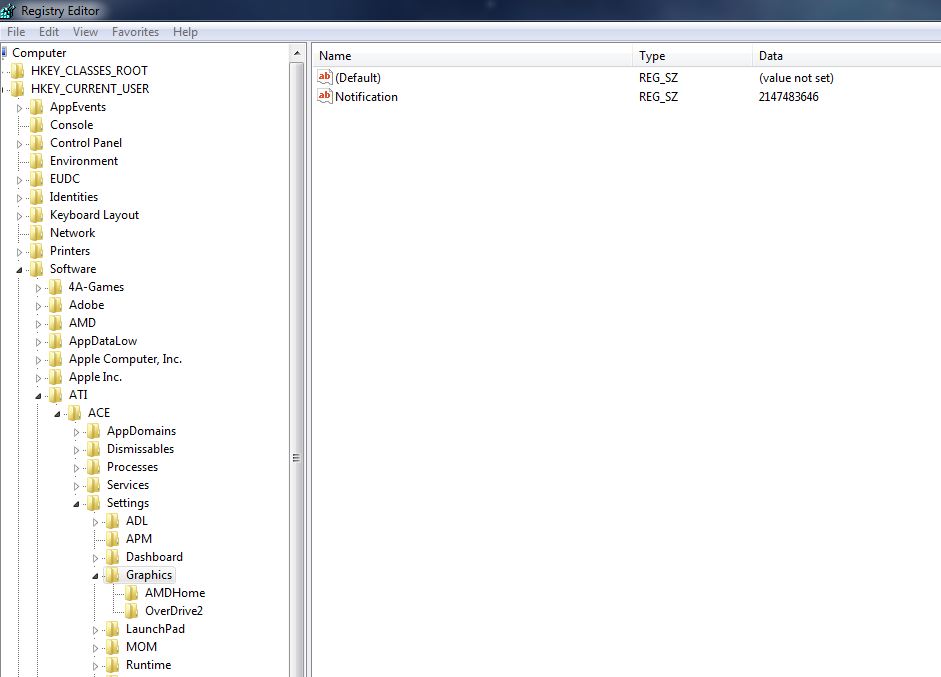The image size is (941, 677).
Task: Collapse the Graphics key
Action: 95,576
